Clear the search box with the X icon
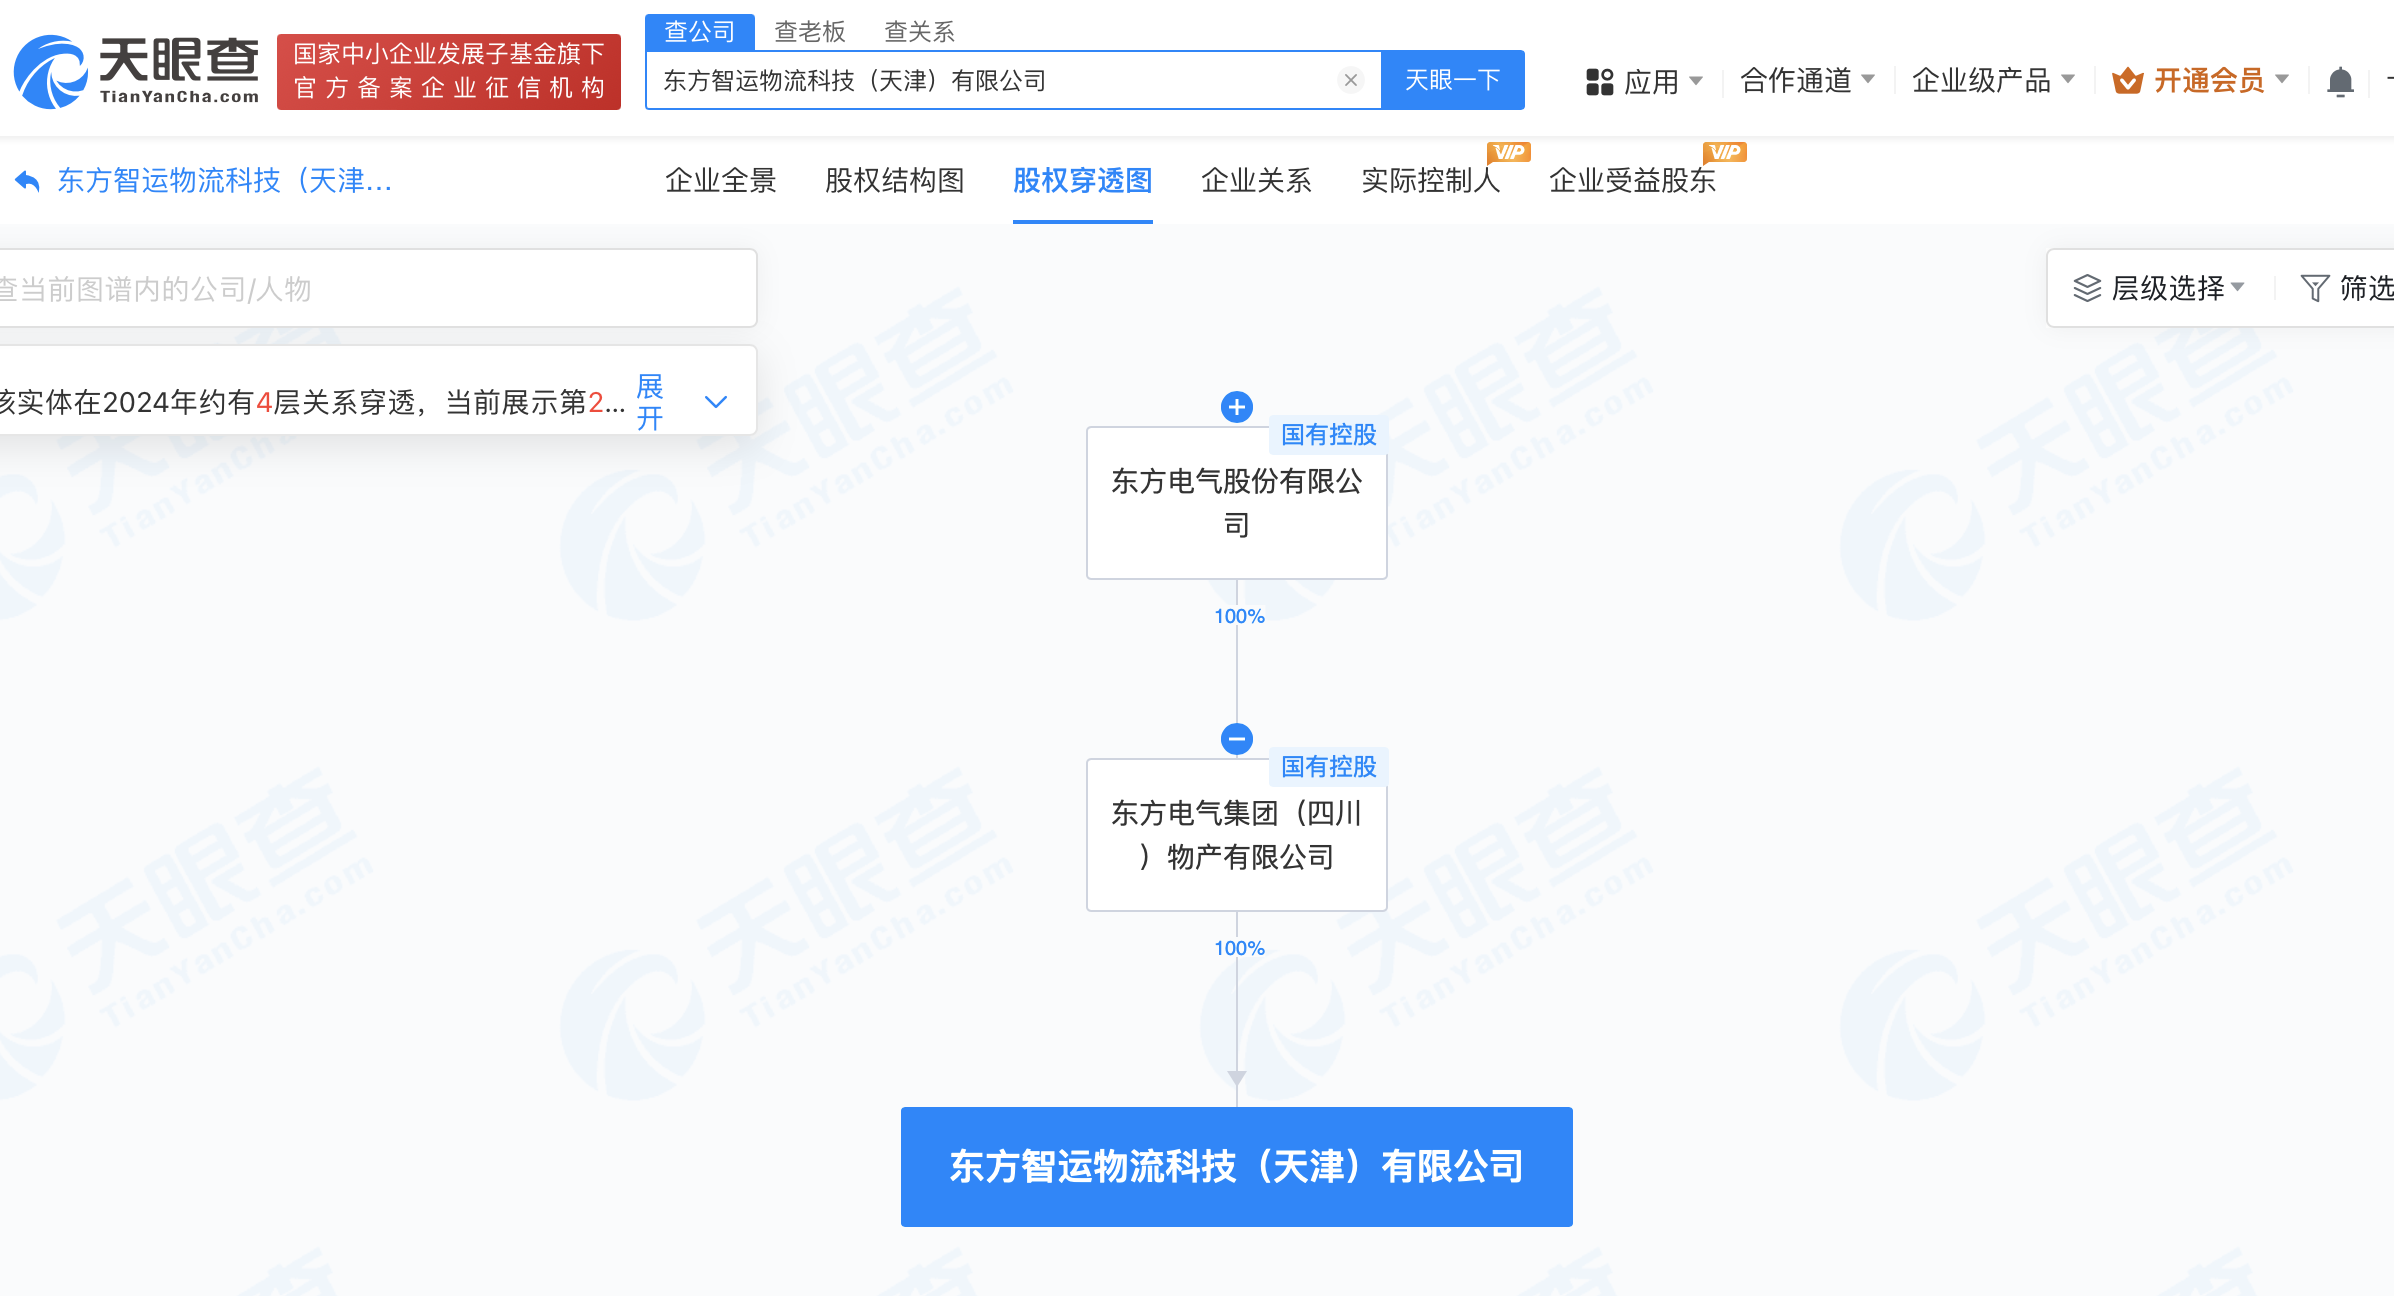 (x=1350, y=80)
